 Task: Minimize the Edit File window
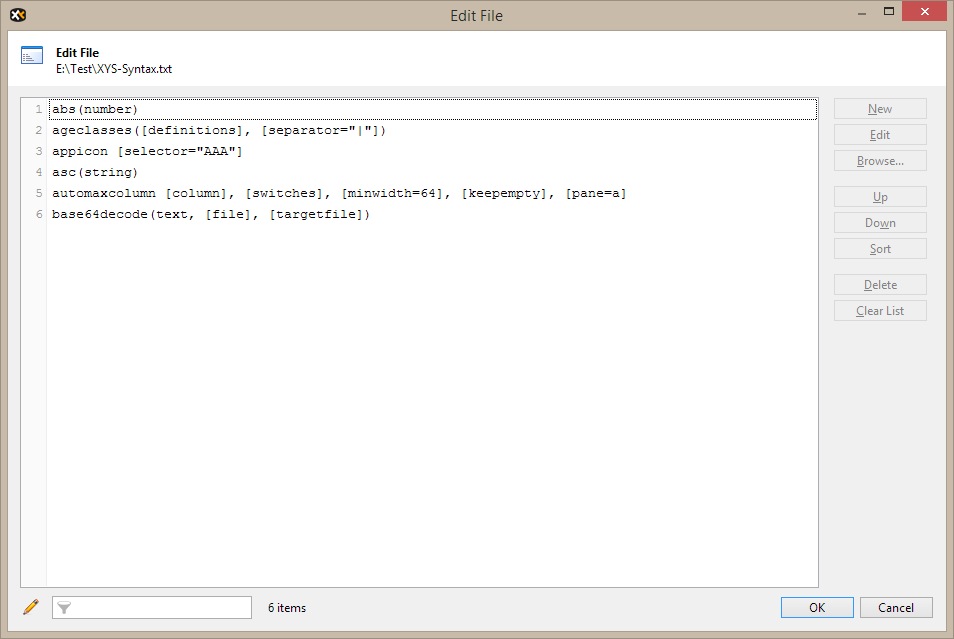coord(857,14)
